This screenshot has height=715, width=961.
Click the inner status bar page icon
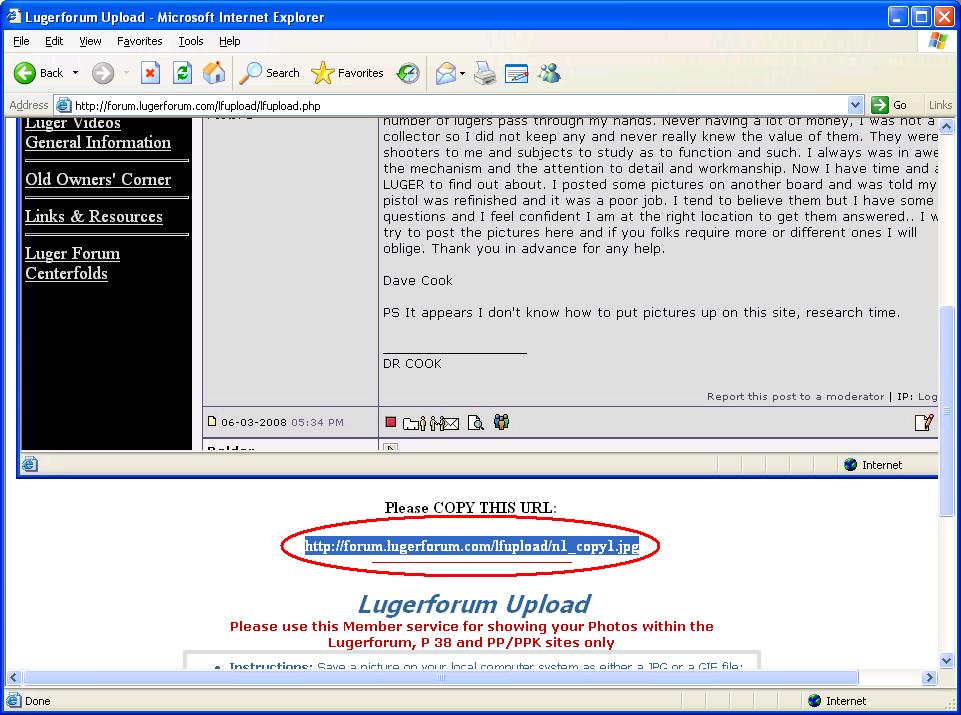click(29, 464)
